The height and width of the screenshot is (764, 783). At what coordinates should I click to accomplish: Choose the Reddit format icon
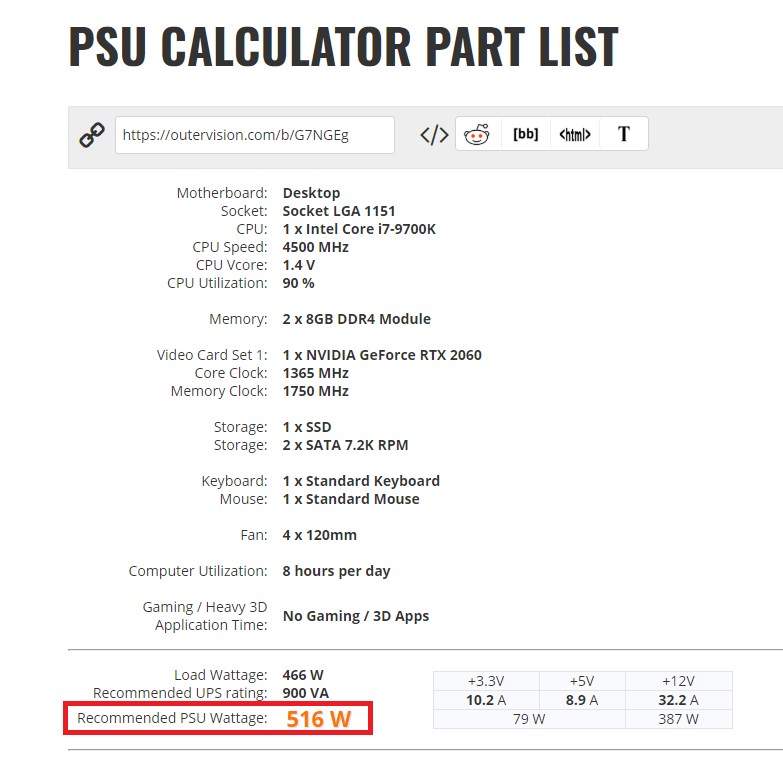[x=477, y=134]
